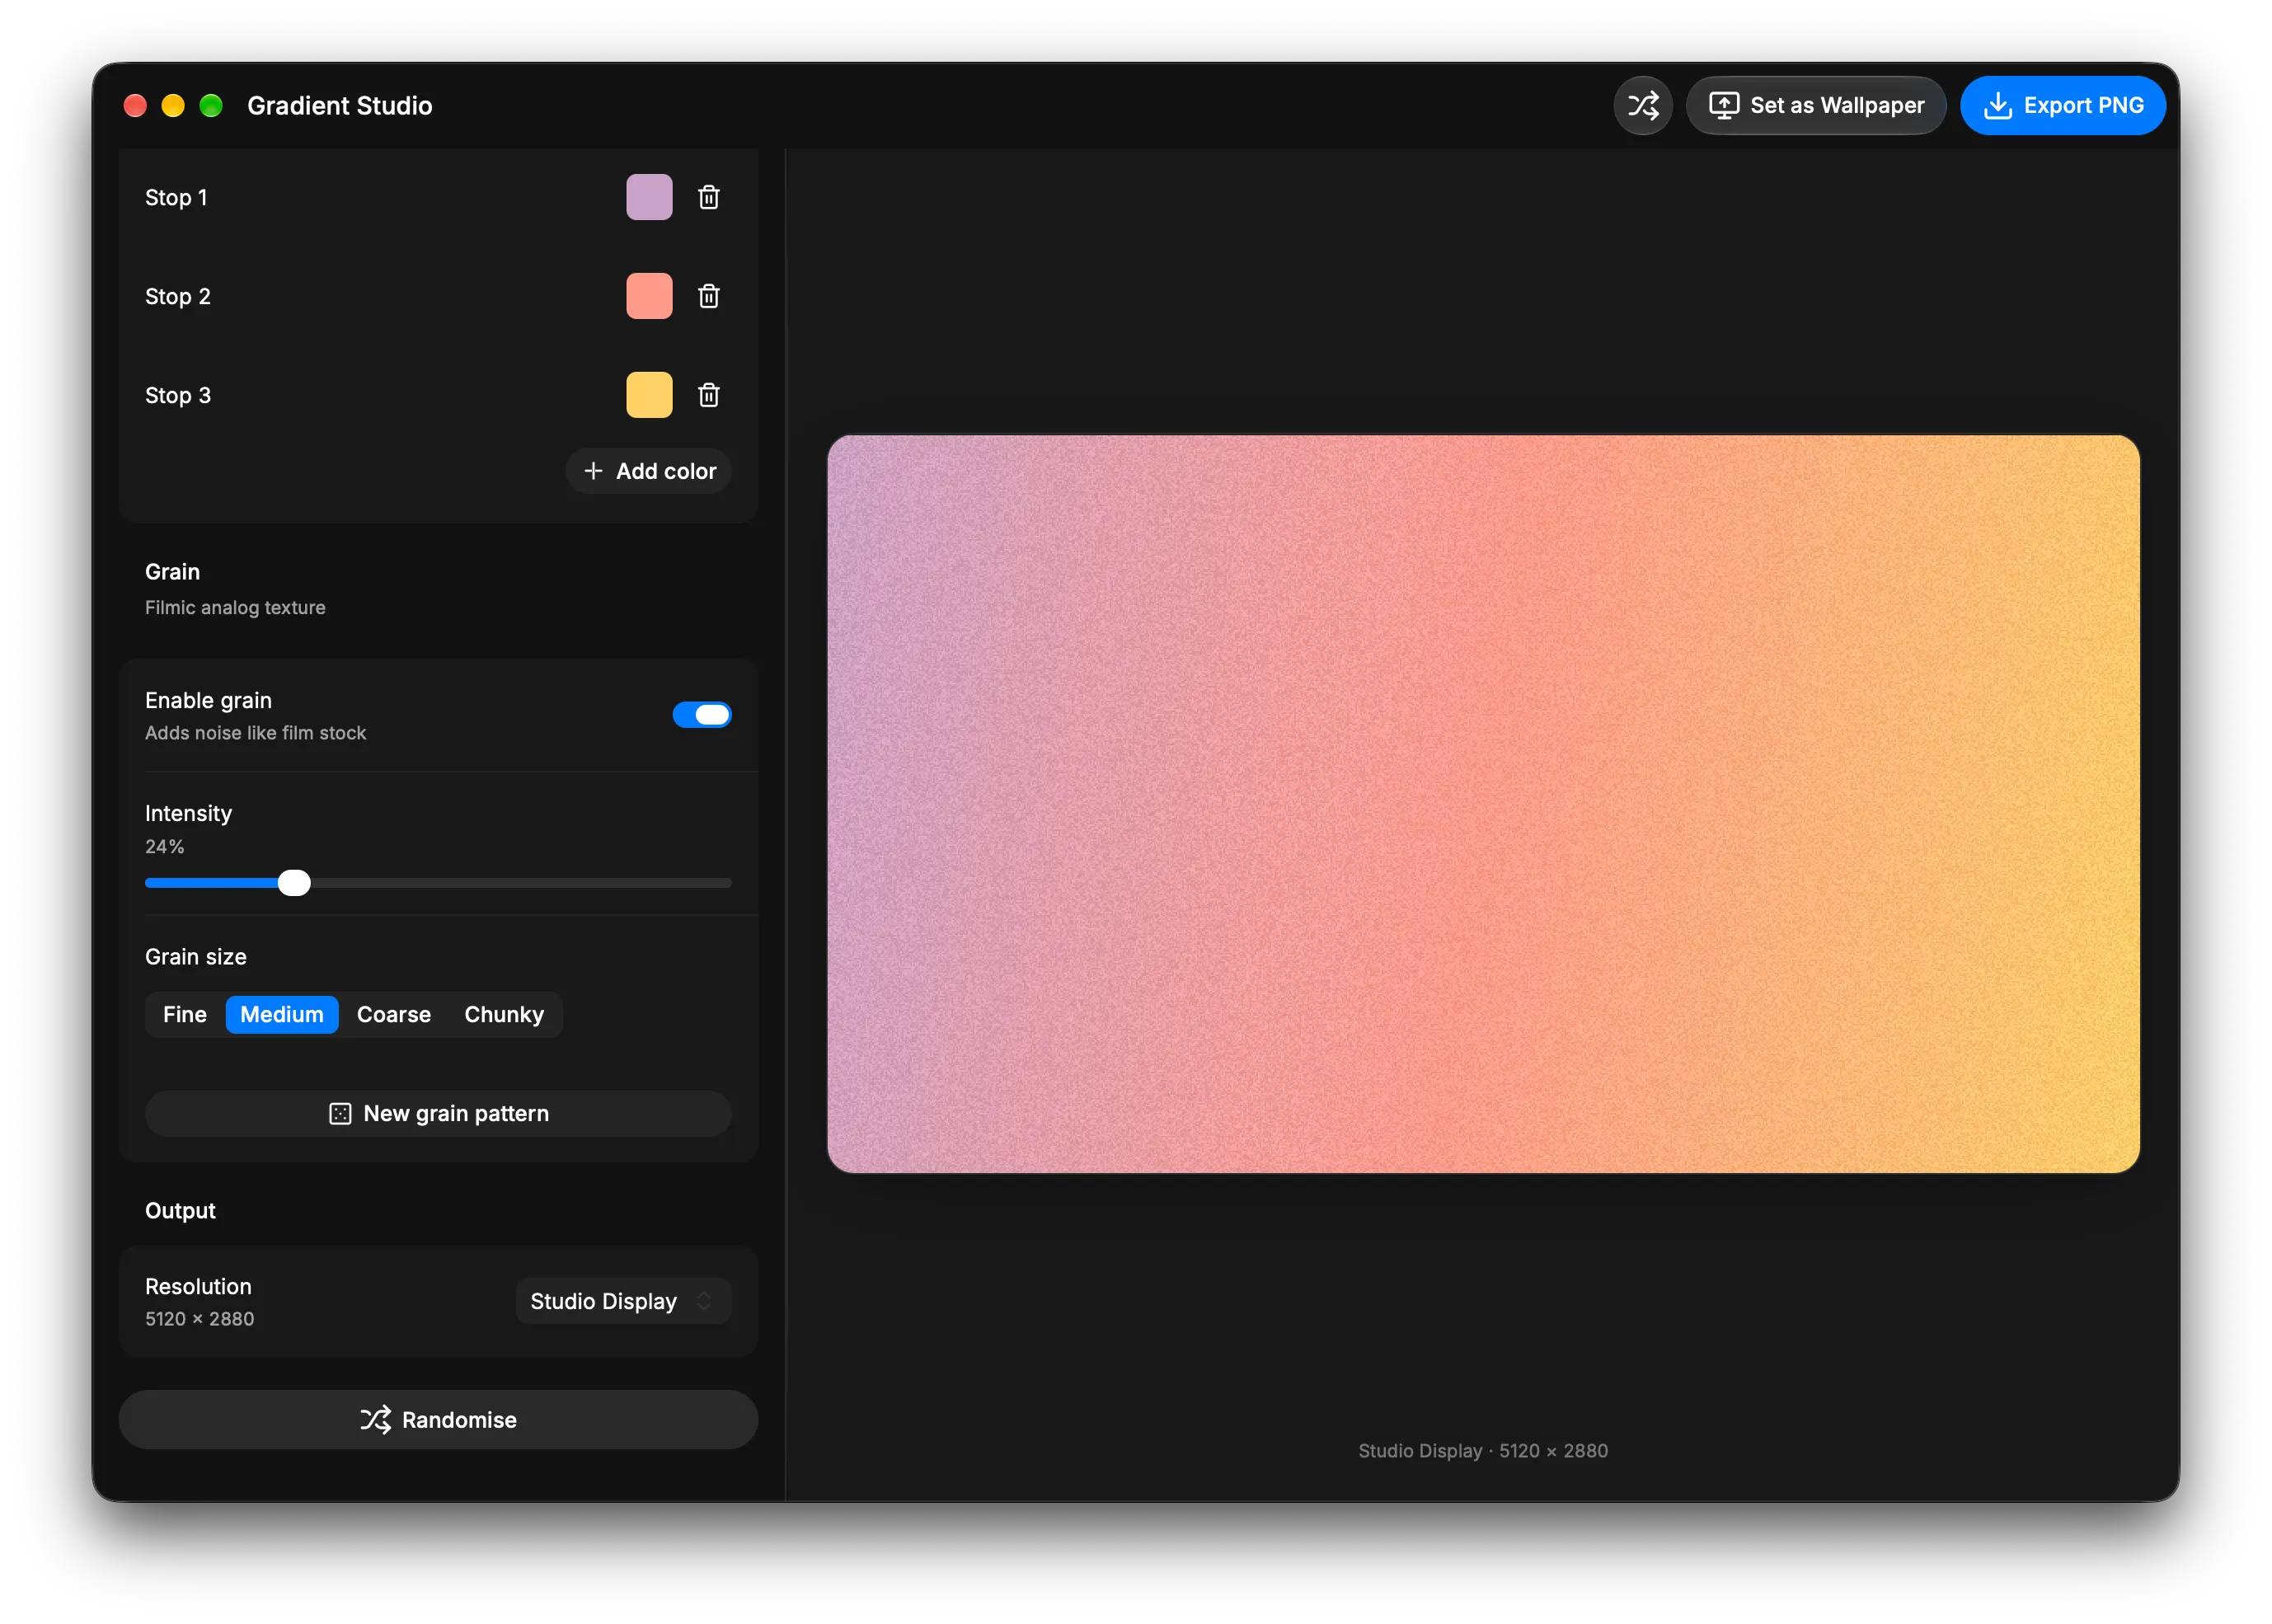Click 'Filmic analog texture' subtitle
This screenshot has width=2272, height=1624.
tap(235, 608)
